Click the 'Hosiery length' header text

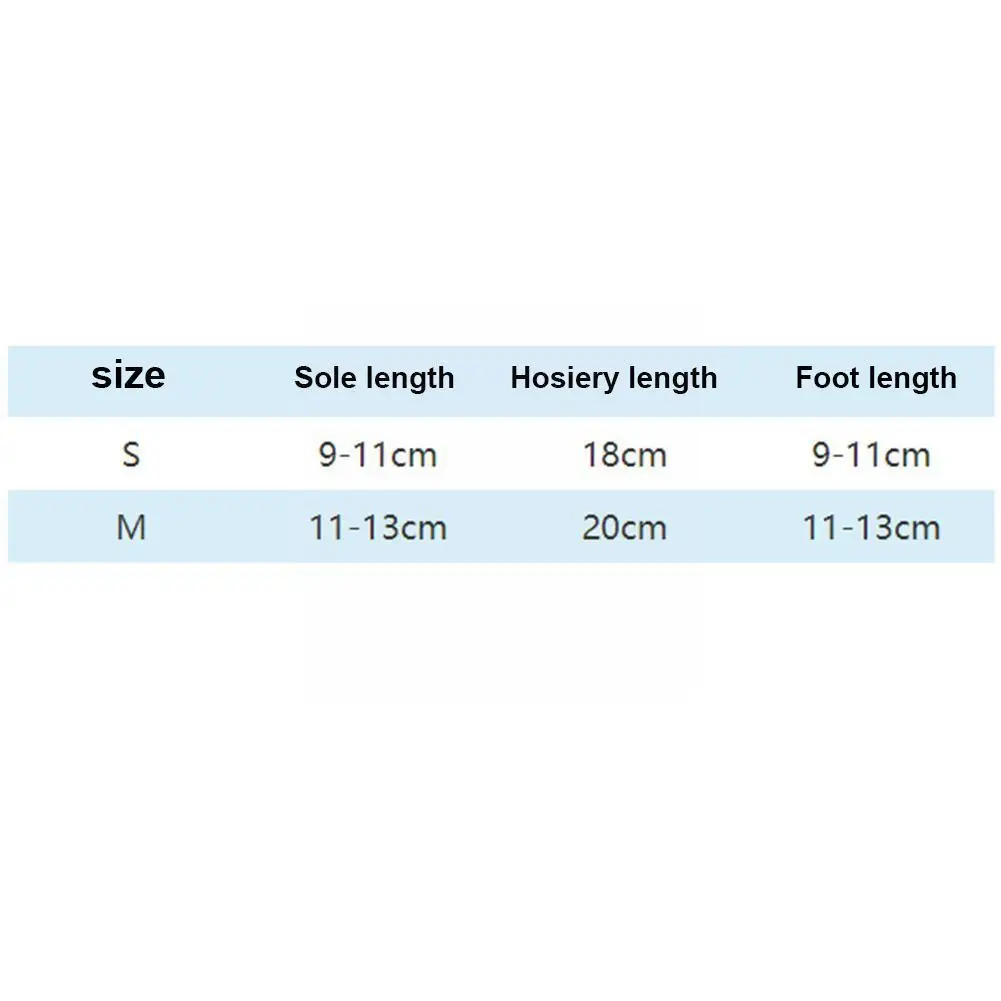(x=614, y=378)
